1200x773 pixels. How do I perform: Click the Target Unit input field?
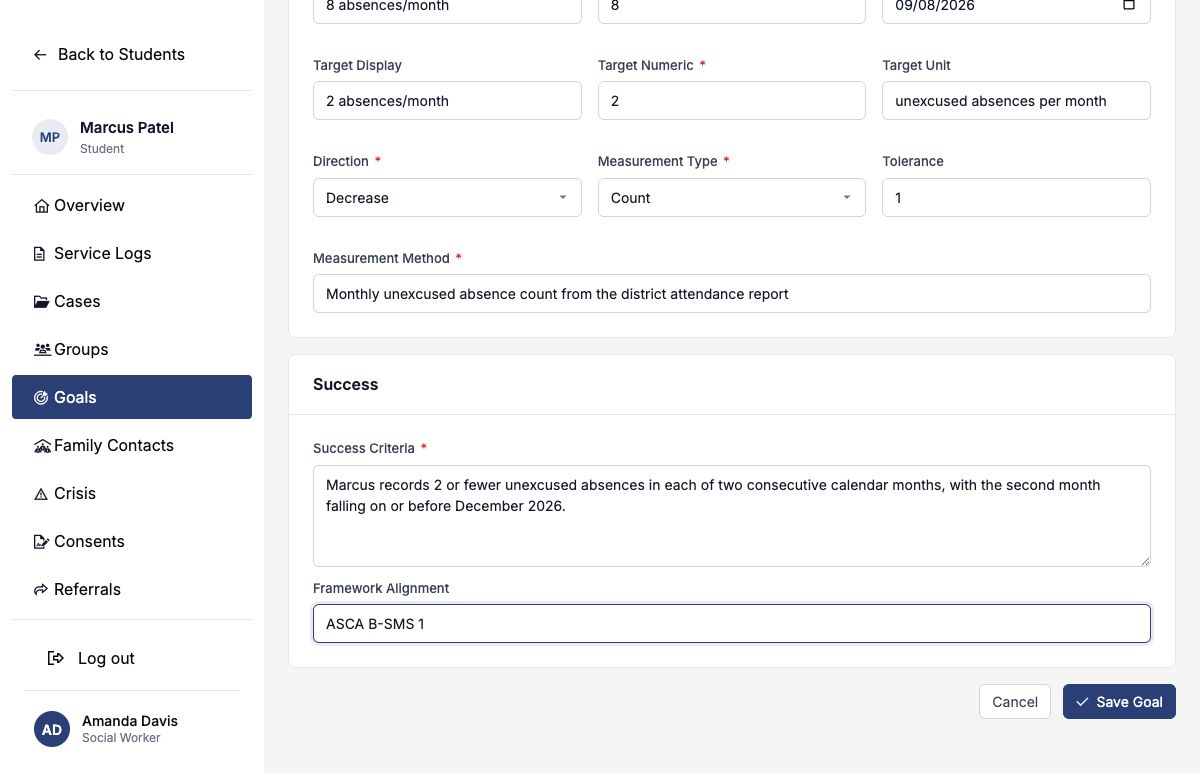(1016, 101)
